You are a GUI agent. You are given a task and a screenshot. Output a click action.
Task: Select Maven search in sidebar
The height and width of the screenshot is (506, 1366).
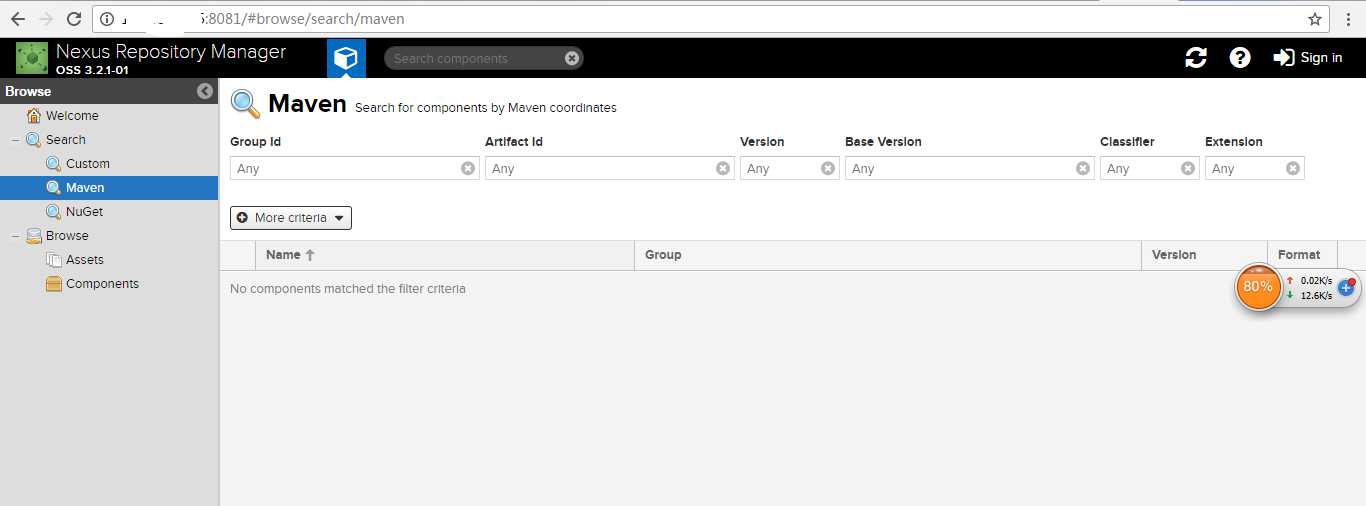pos(109,188)
